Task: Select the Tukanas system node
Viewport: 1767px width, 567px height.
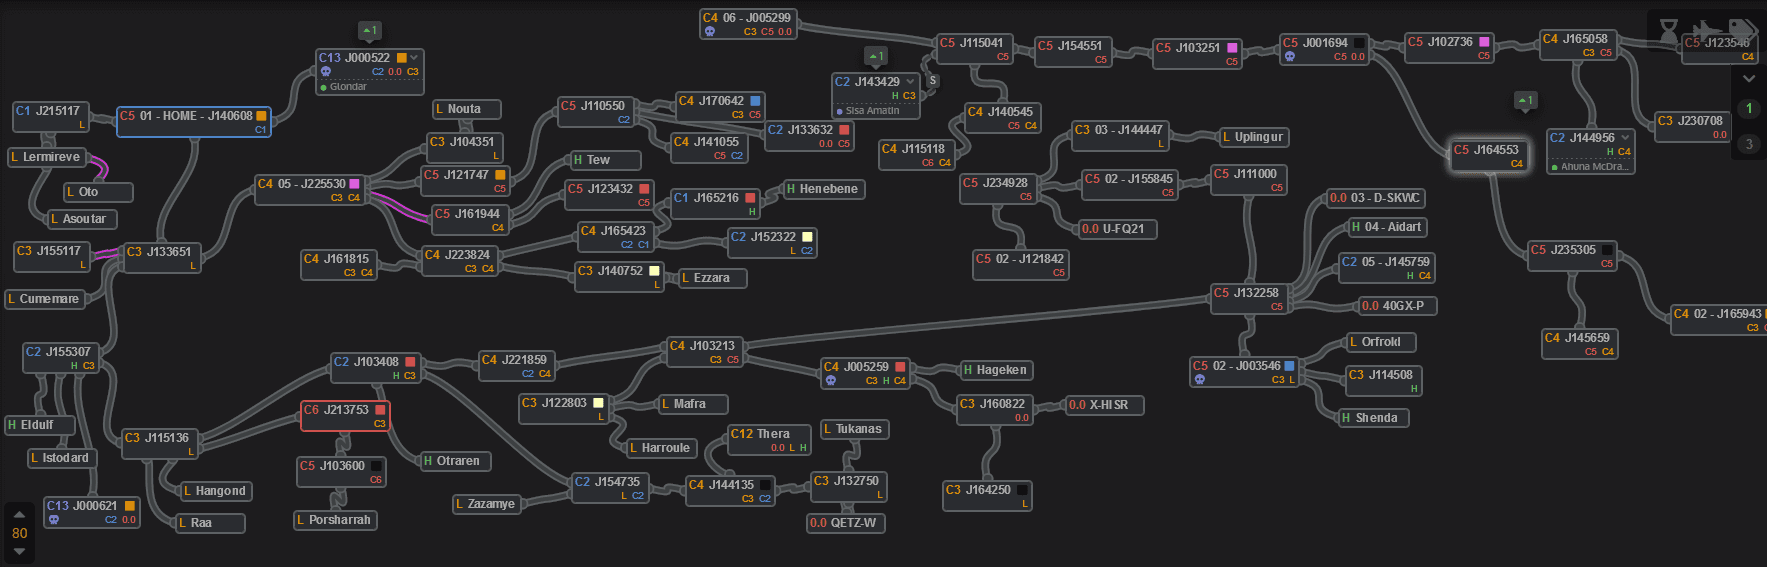Action: click(x=855, y=429)
